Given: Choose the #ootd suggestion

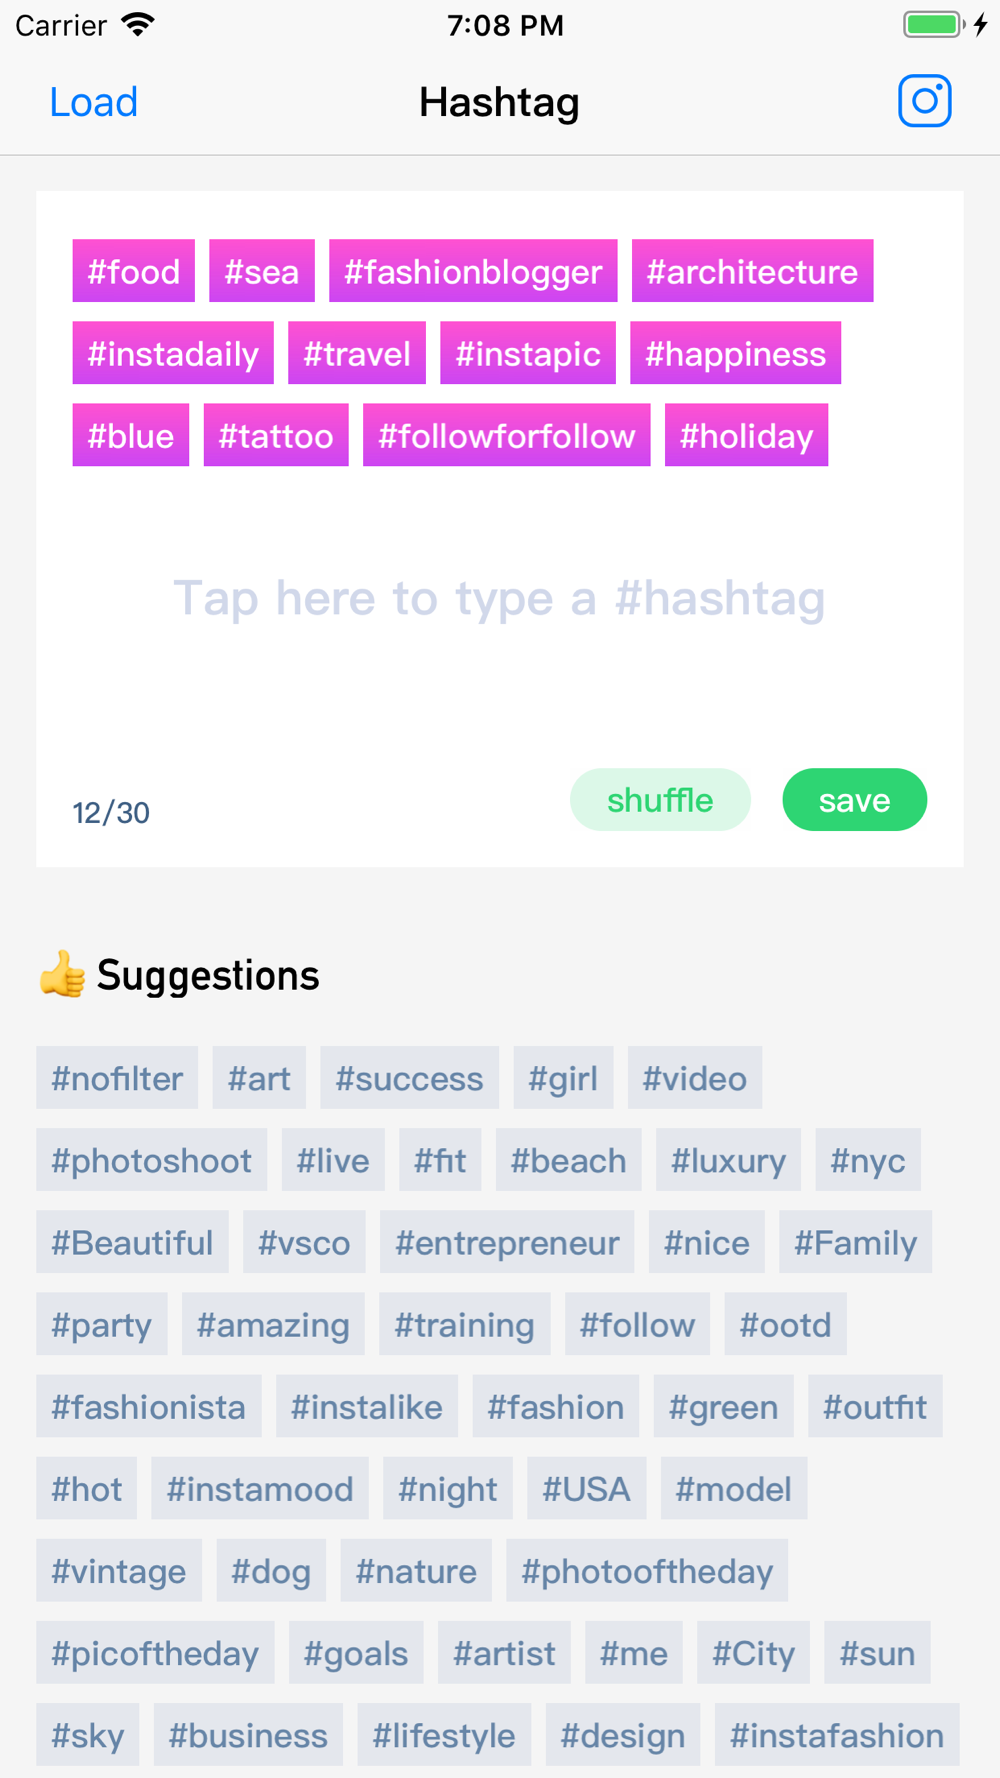Looking at the screenshot, I should (785, 1324).
